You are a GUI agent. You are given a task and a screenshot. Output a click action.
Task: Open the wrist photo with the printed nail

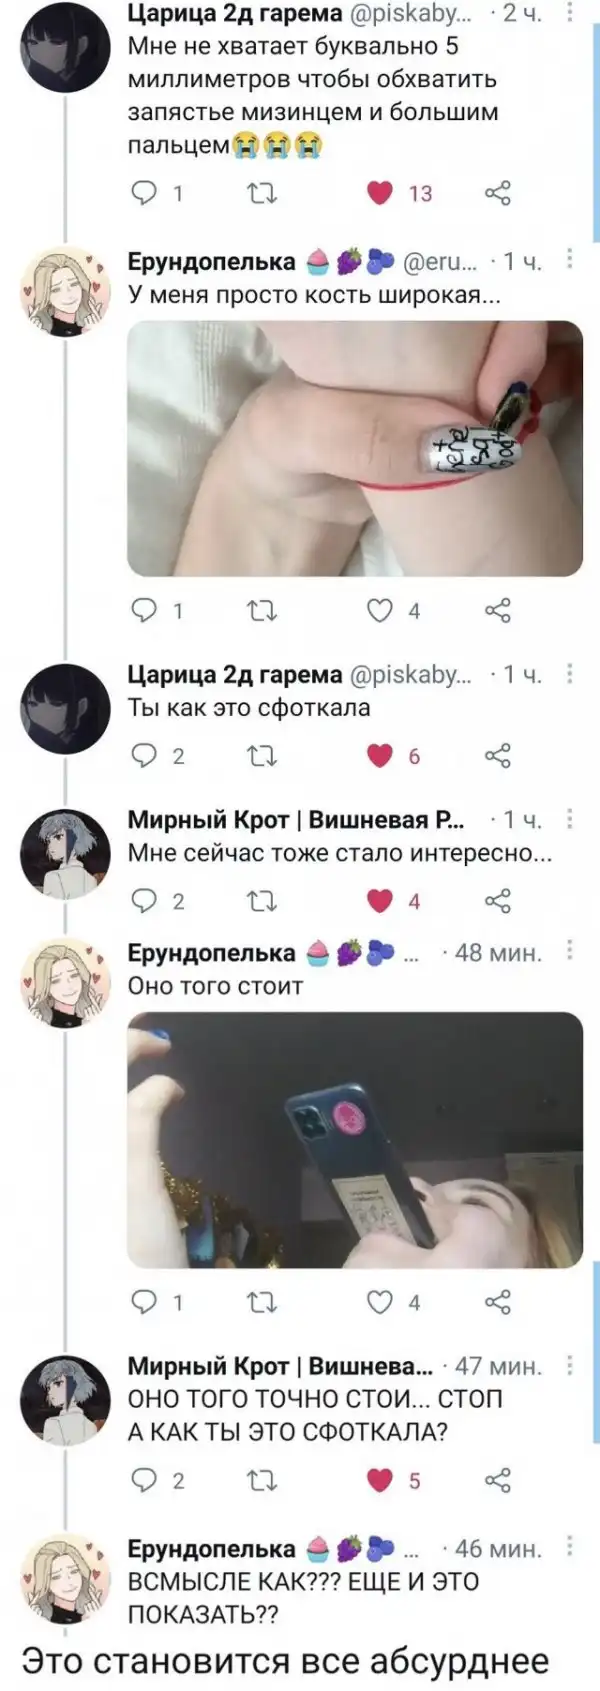(355, 448)
